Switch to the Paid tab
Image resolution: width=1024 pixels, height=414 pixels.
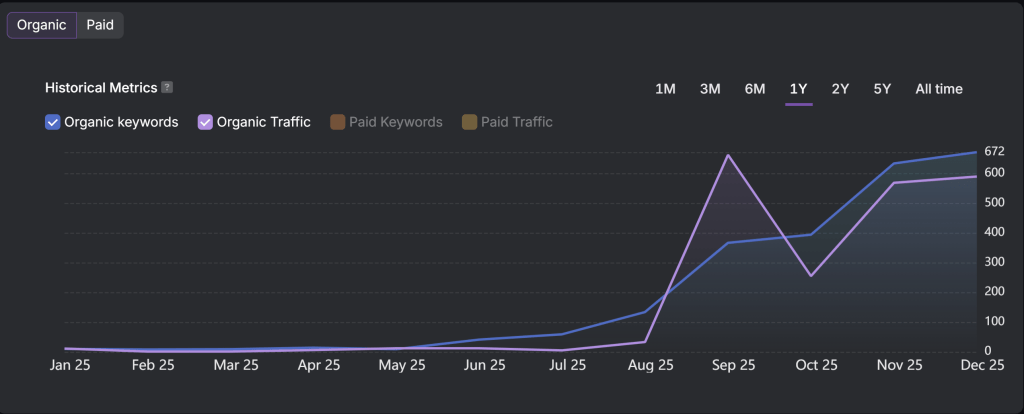click(100, 25)
